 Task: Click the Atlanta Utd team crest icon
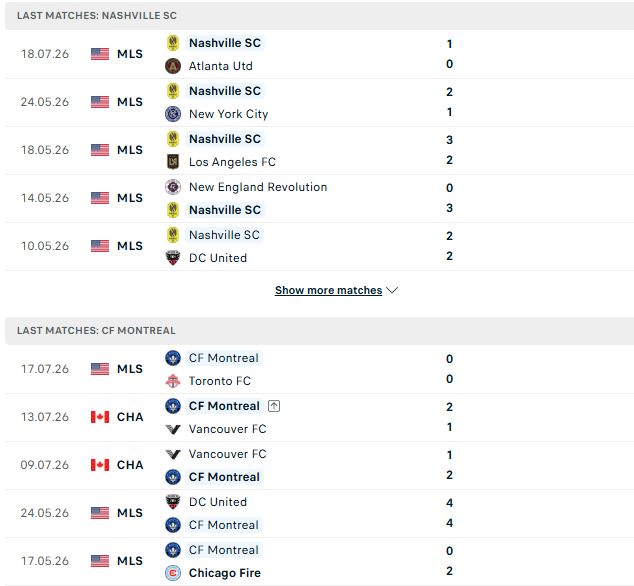(173, 66)
